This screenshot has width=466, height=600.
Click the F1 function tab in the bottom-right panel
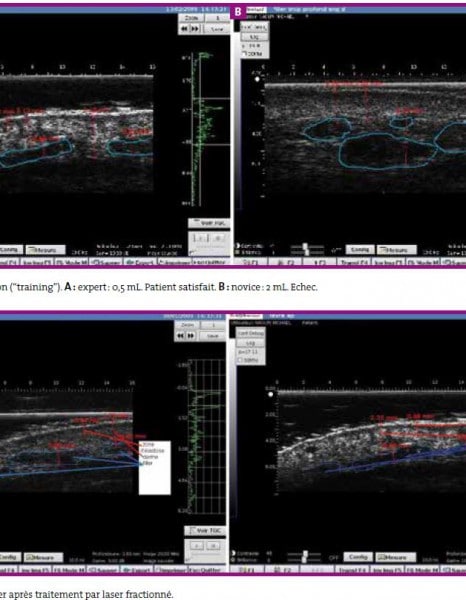point(245,569)
